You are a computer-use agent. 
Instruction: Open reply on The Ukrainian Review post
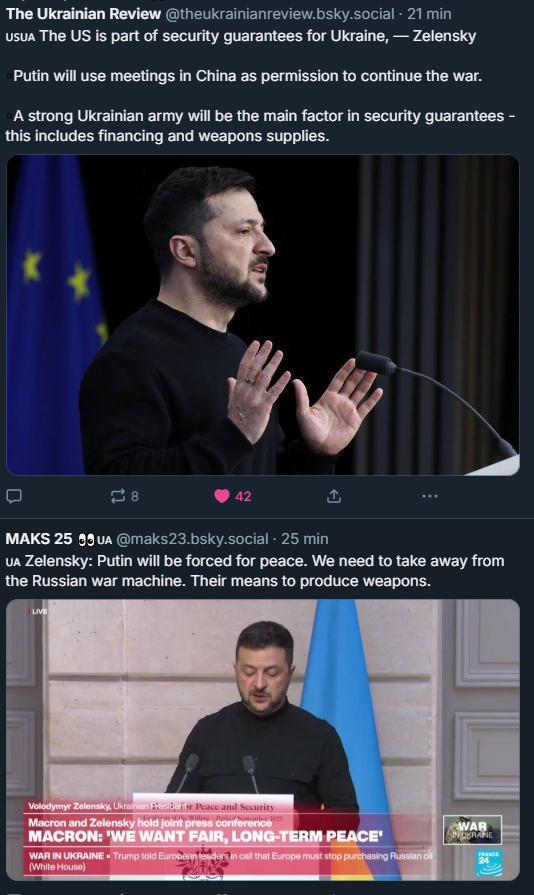point(14,496)
